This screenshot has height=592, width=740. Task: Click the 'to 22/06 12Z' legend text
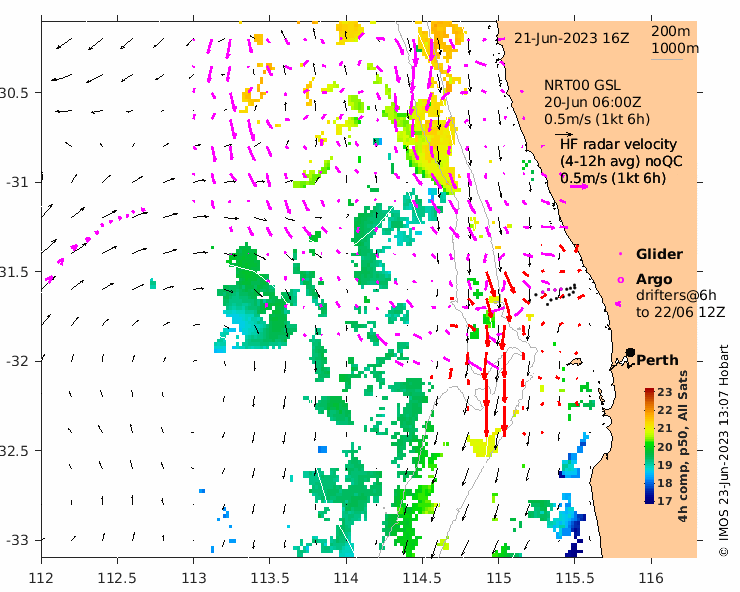point(681,313)
